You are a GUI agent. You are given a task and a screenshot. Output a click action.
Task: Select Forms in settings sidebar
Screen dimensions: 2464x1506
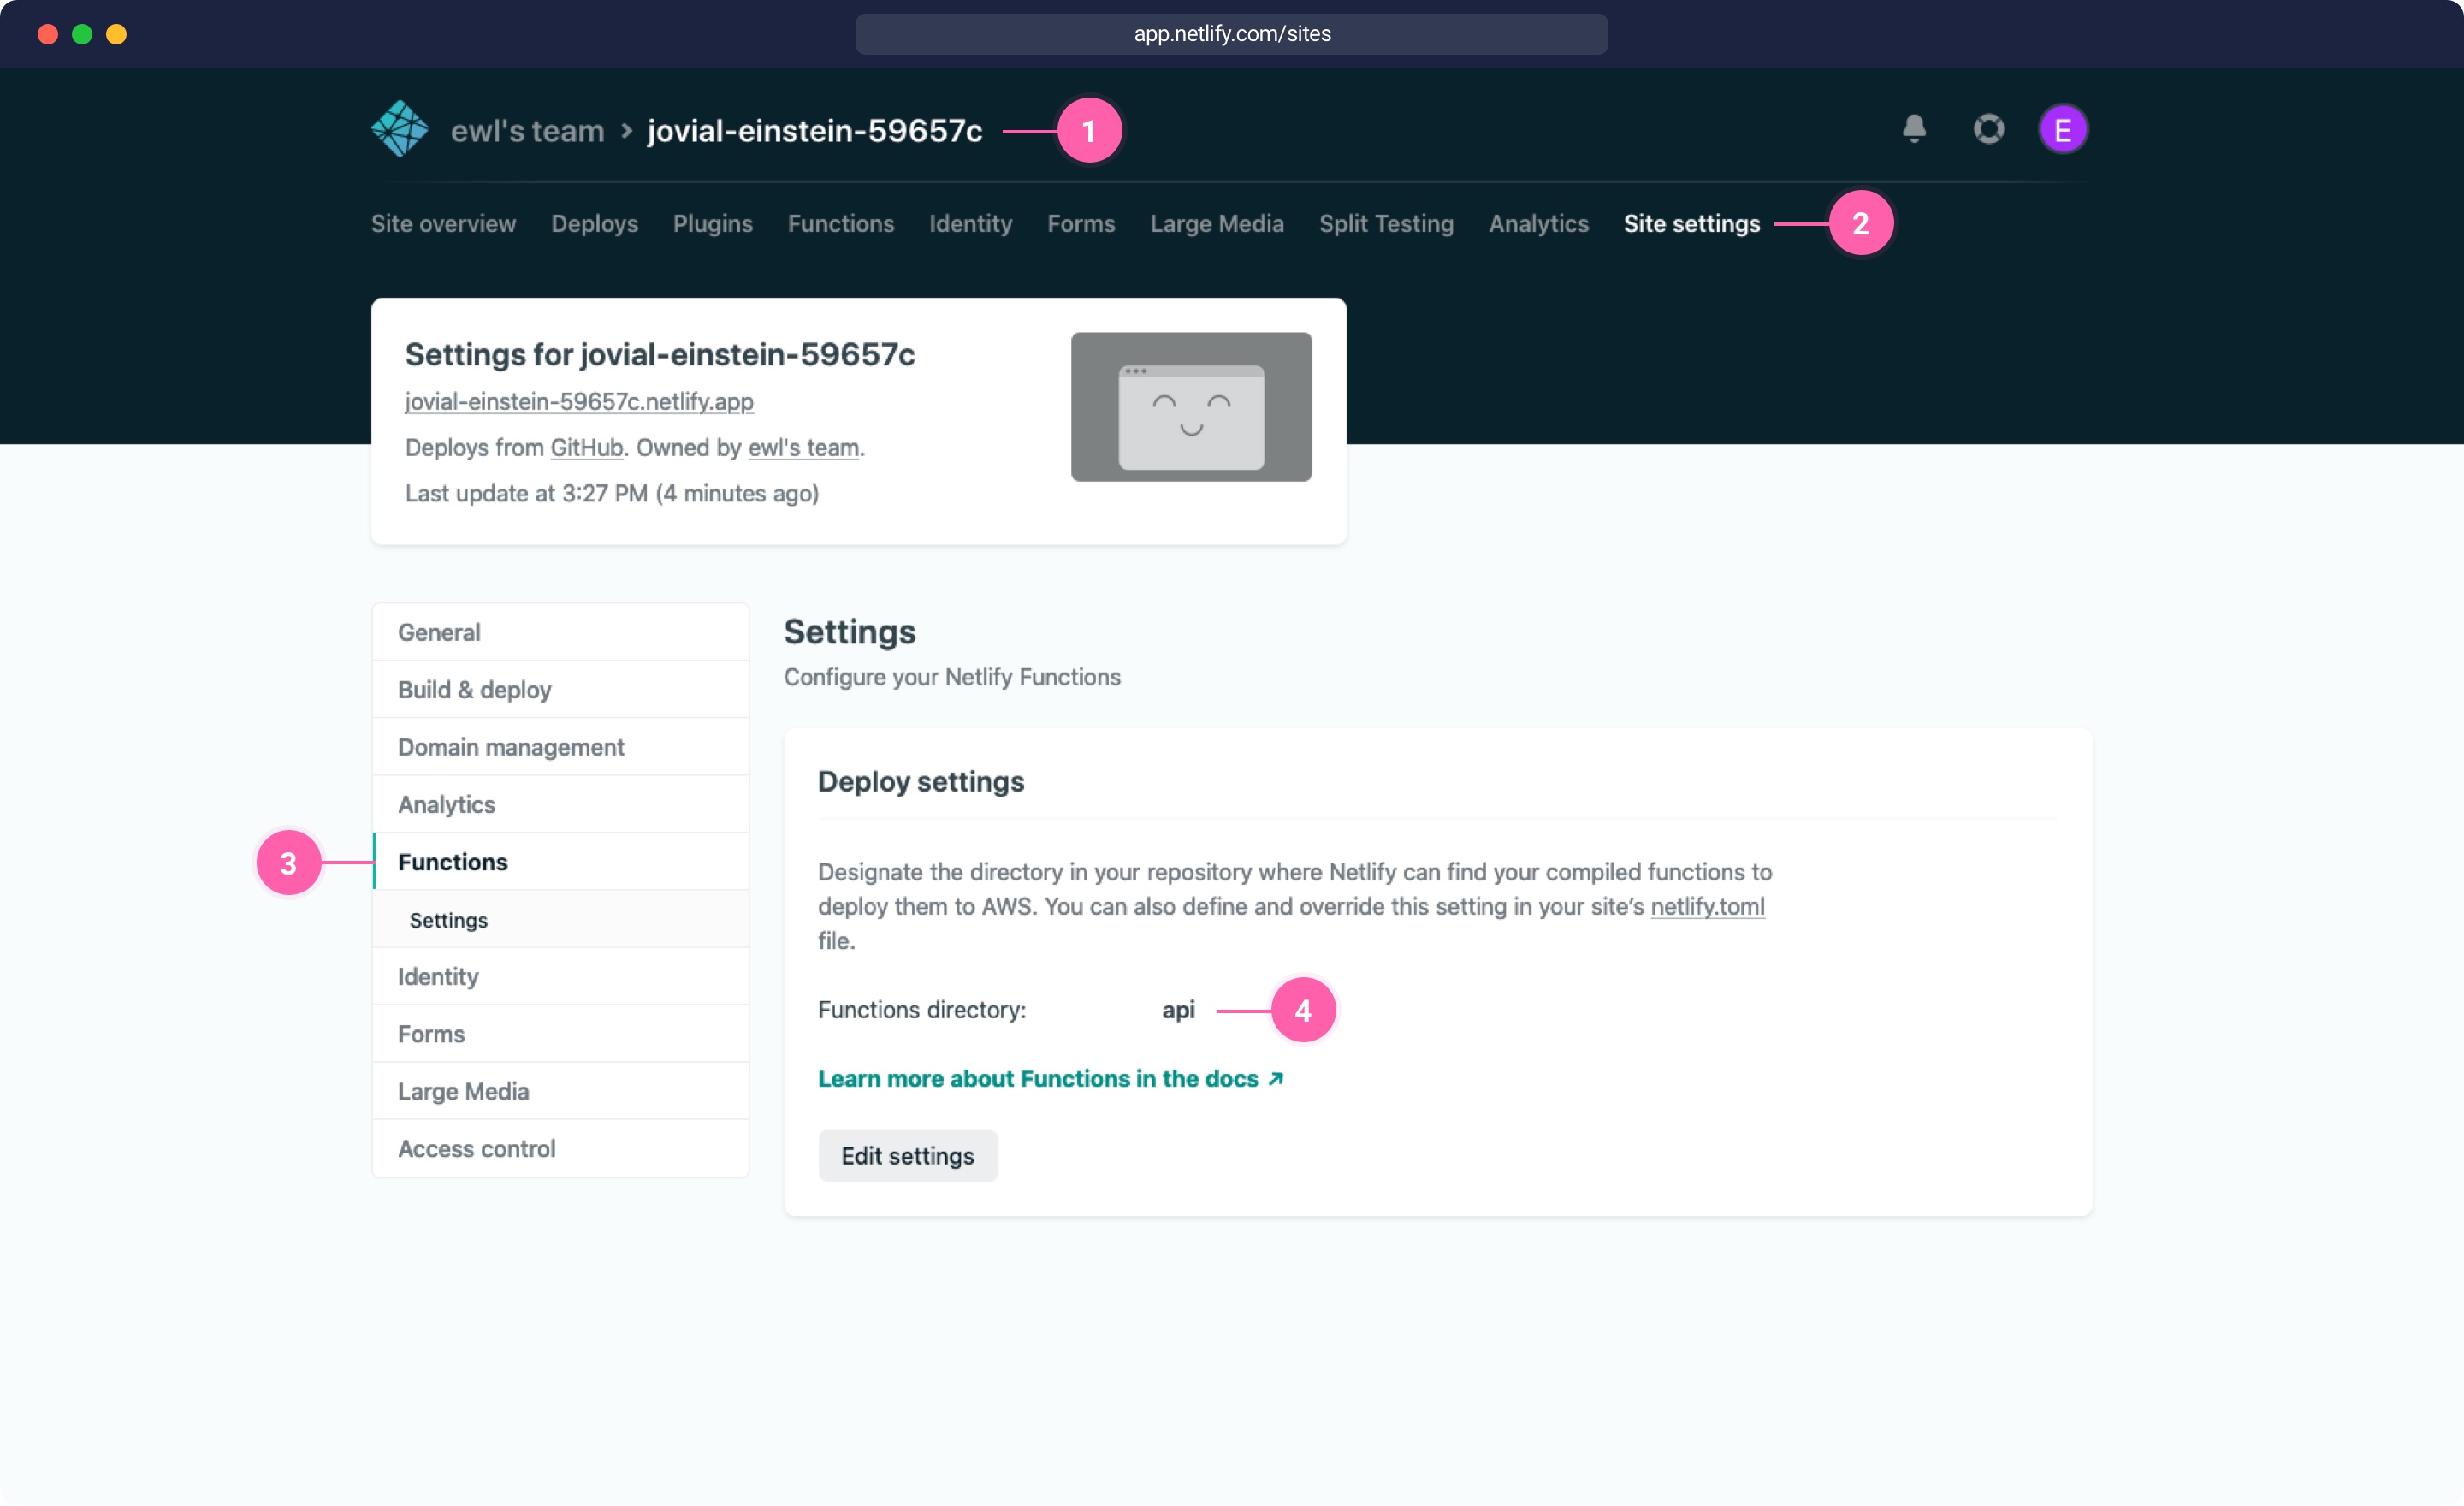tap(560, 1034)
